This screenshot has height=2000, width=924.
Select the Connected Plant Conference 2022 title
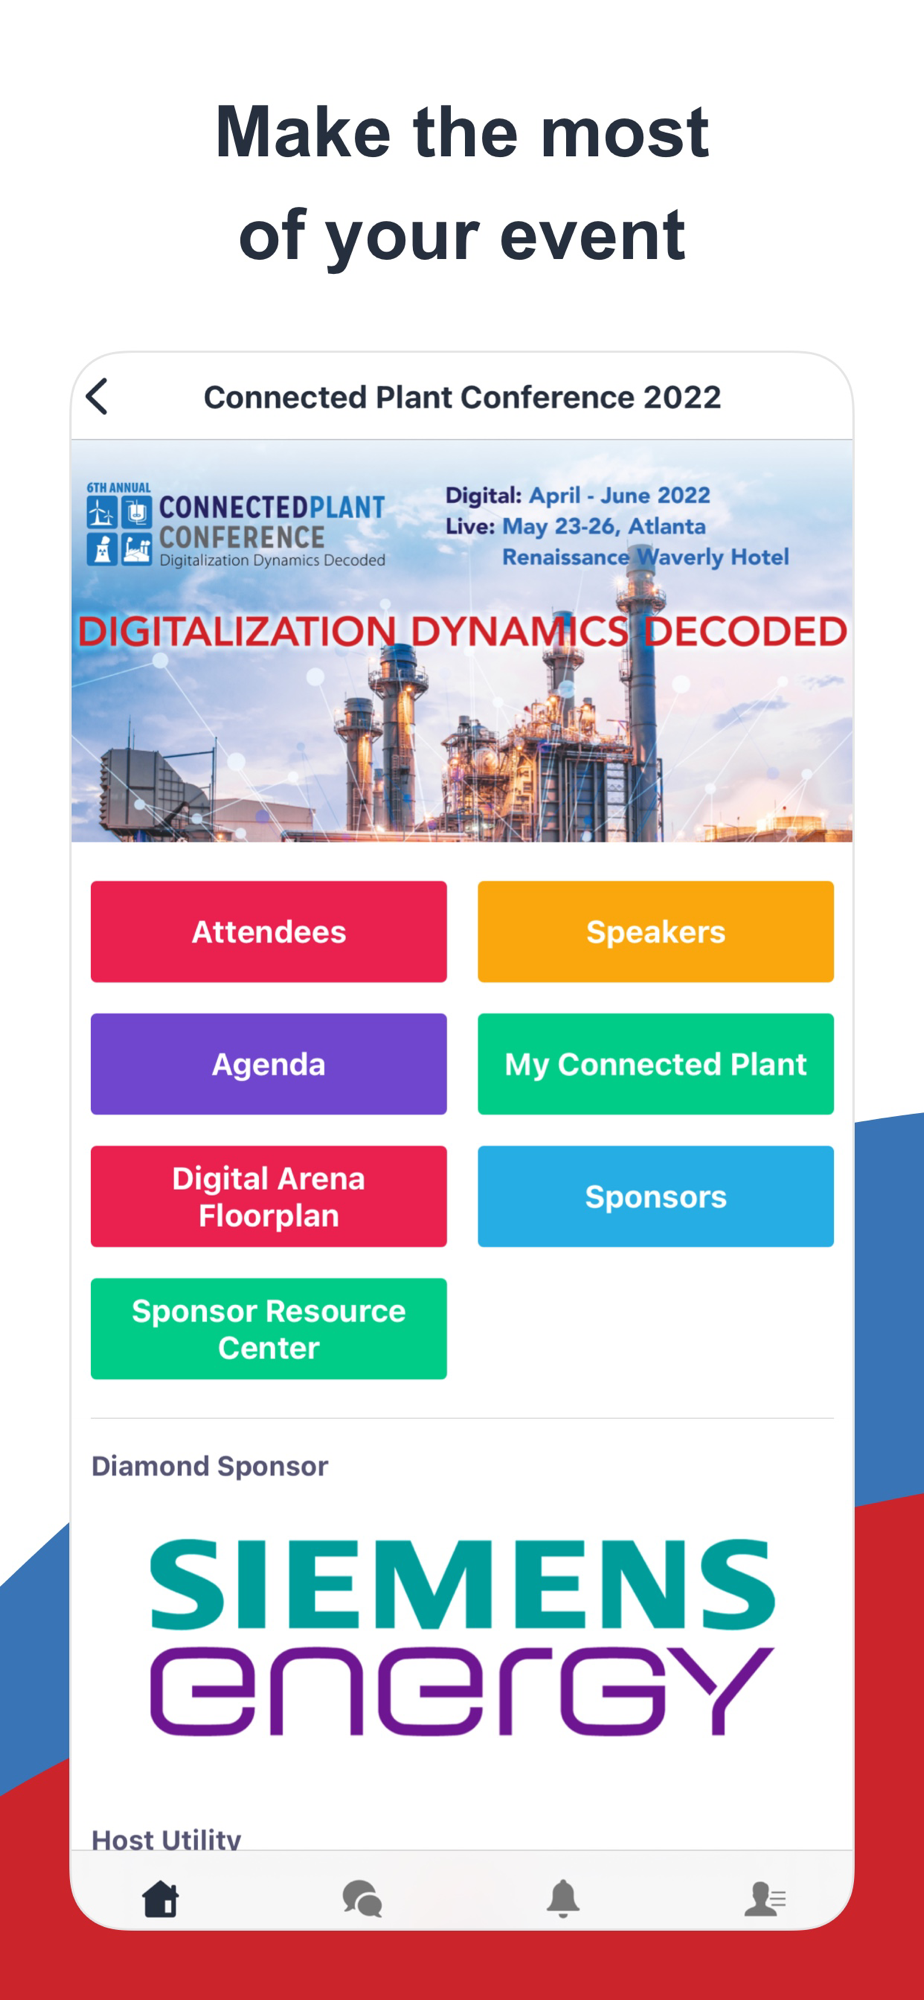point(462,397)
